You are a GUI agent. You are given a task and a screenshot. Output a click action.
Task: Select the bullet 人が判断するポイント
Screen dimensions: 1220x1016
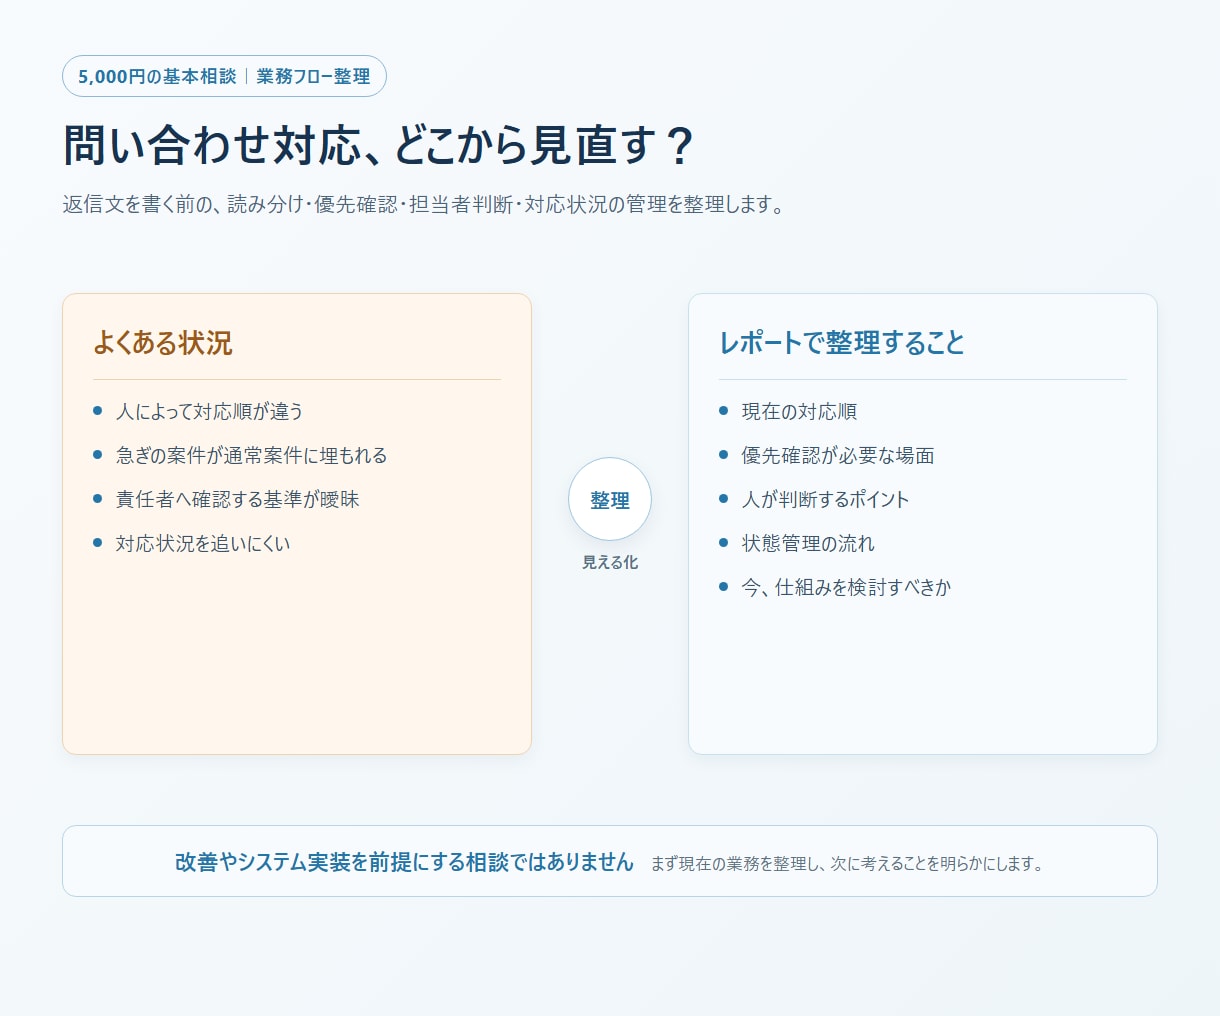815,499
